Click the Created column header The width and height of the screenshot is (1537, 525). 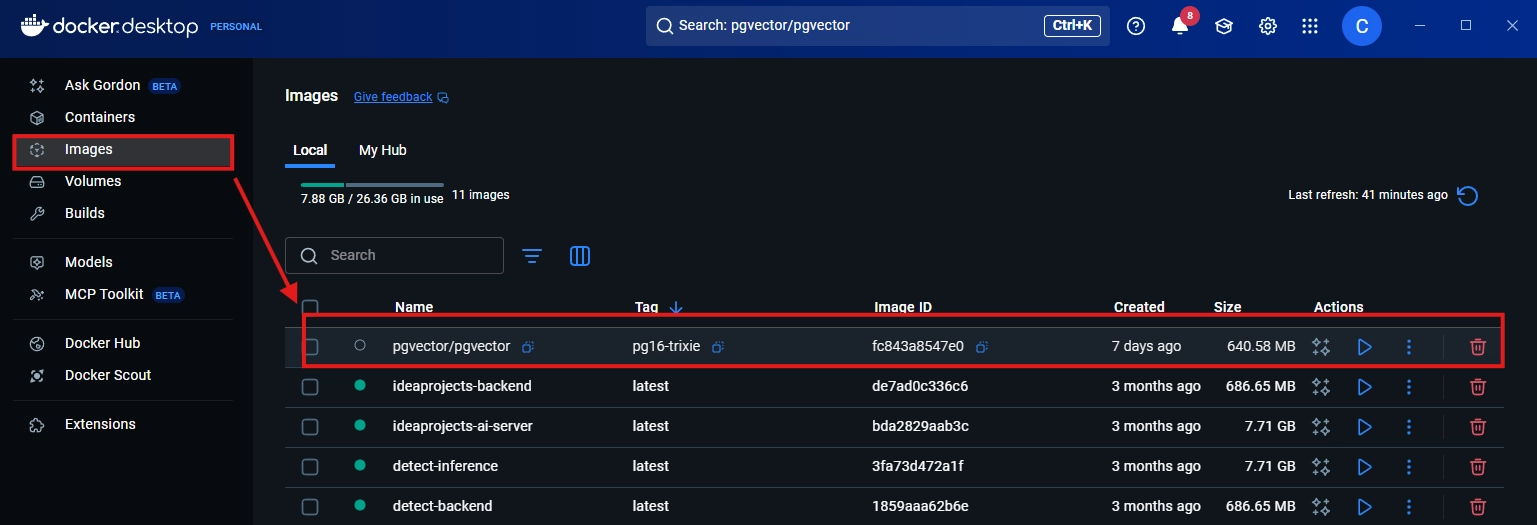(x=1139, y=307)
